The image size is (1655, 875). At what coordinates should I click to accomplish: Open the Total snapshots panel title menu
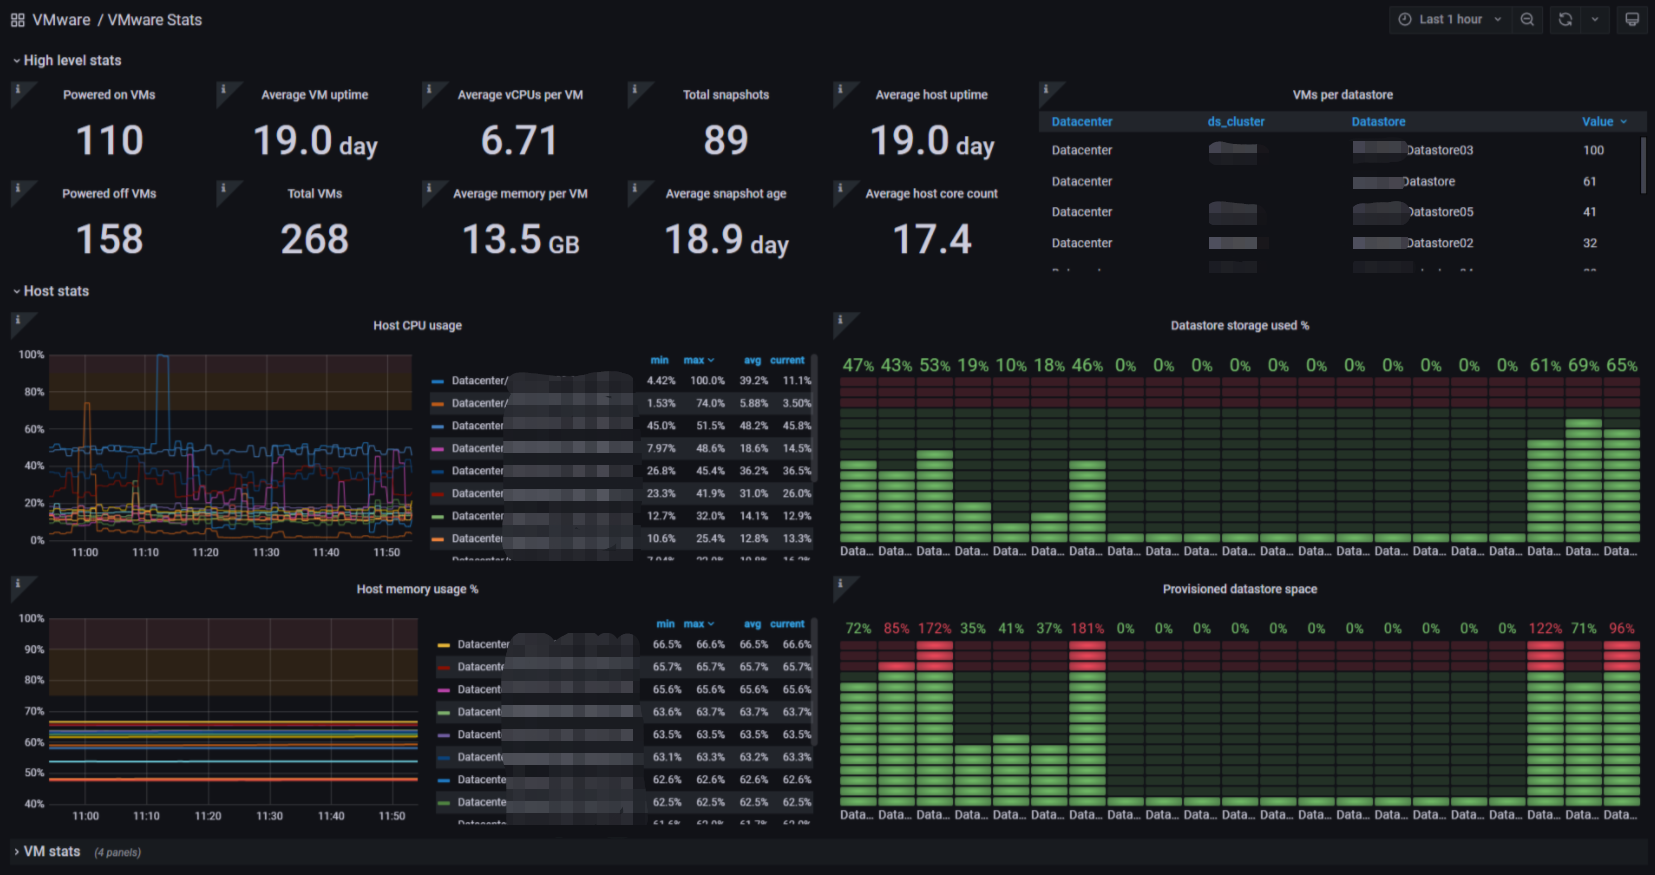pyautogui.click(x=725, y=95)
